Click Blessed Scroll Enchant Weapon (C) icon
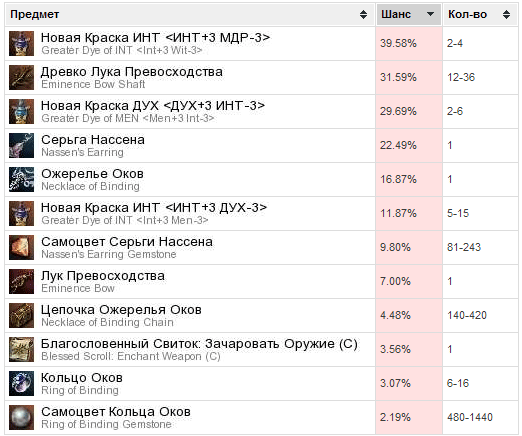Screen dimensions: 522x436 pos(21,350)
